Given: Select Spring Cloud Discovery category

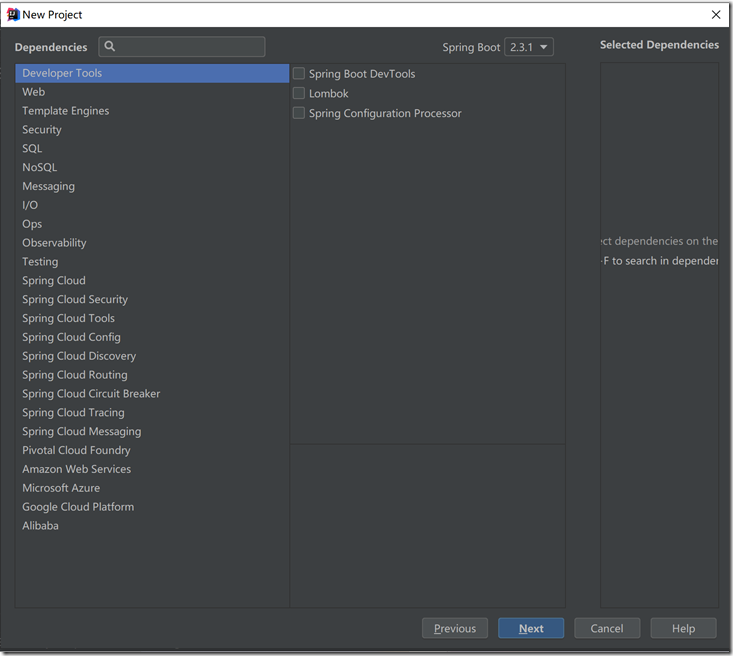Looking at the screenshot, I should click(x=152, y=356).
